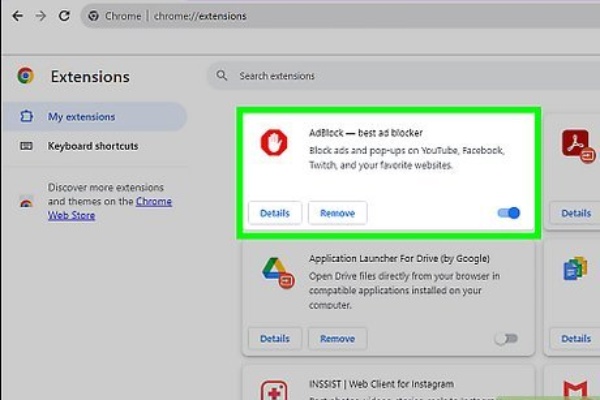The image size is (600, 400).
Task: Open Details for Application Launcher For Drive
Action: click(x=275, y=338)
